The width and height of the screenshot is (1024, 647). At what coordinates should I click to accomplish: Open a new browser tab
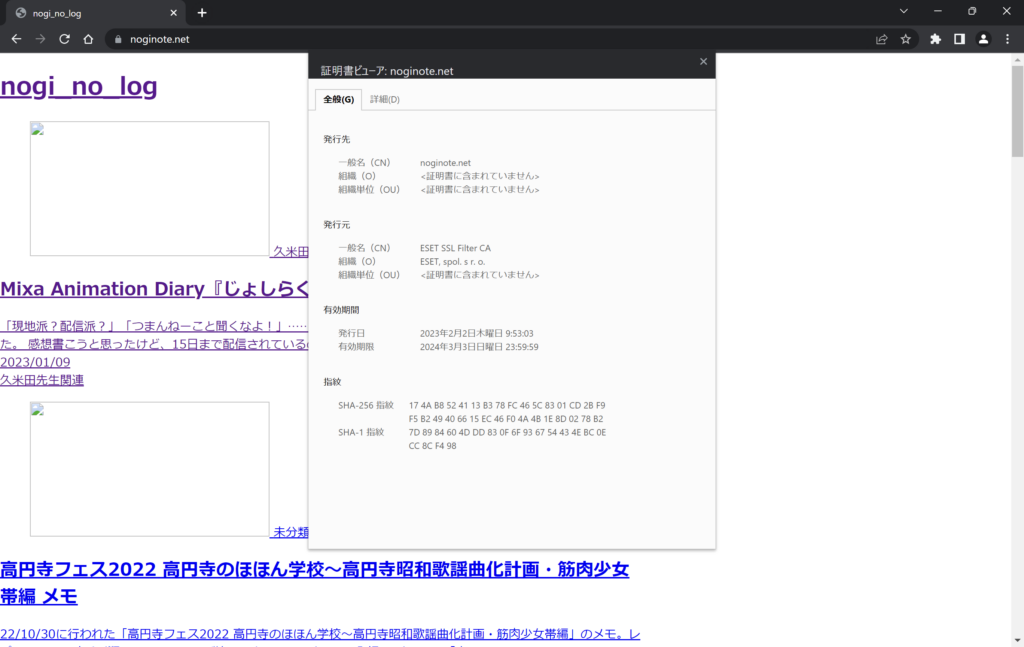[202, 13]
